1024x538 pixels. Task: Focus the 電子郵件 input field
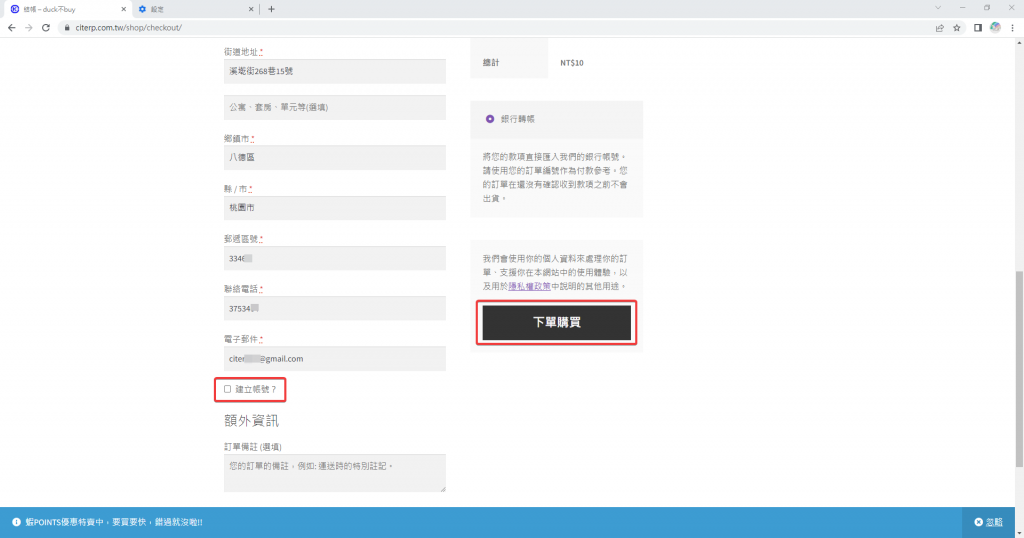[334, 358]
